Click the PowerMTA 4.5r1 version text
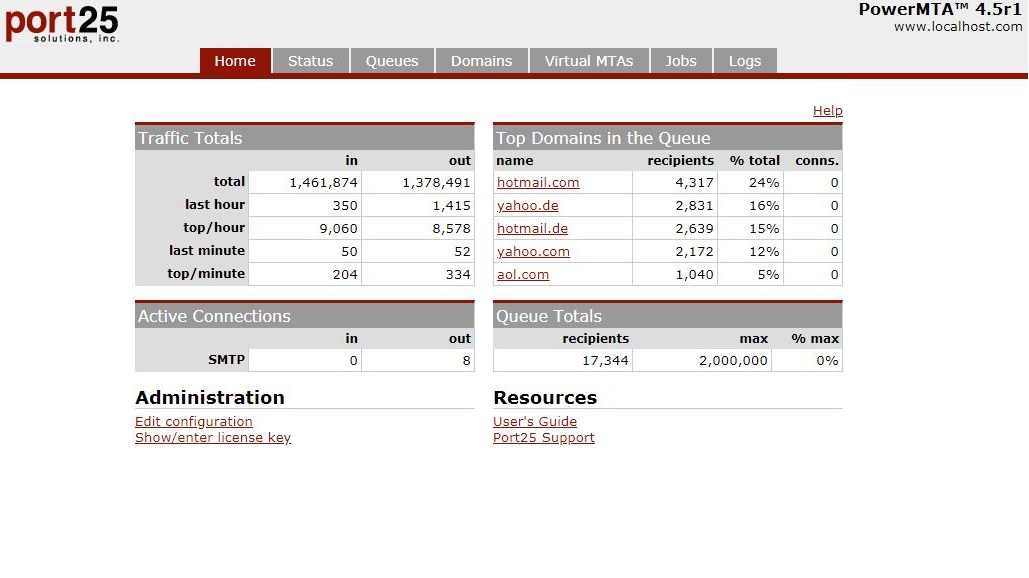The height and width of the screenshot is (578, 1029). point(940,9)
